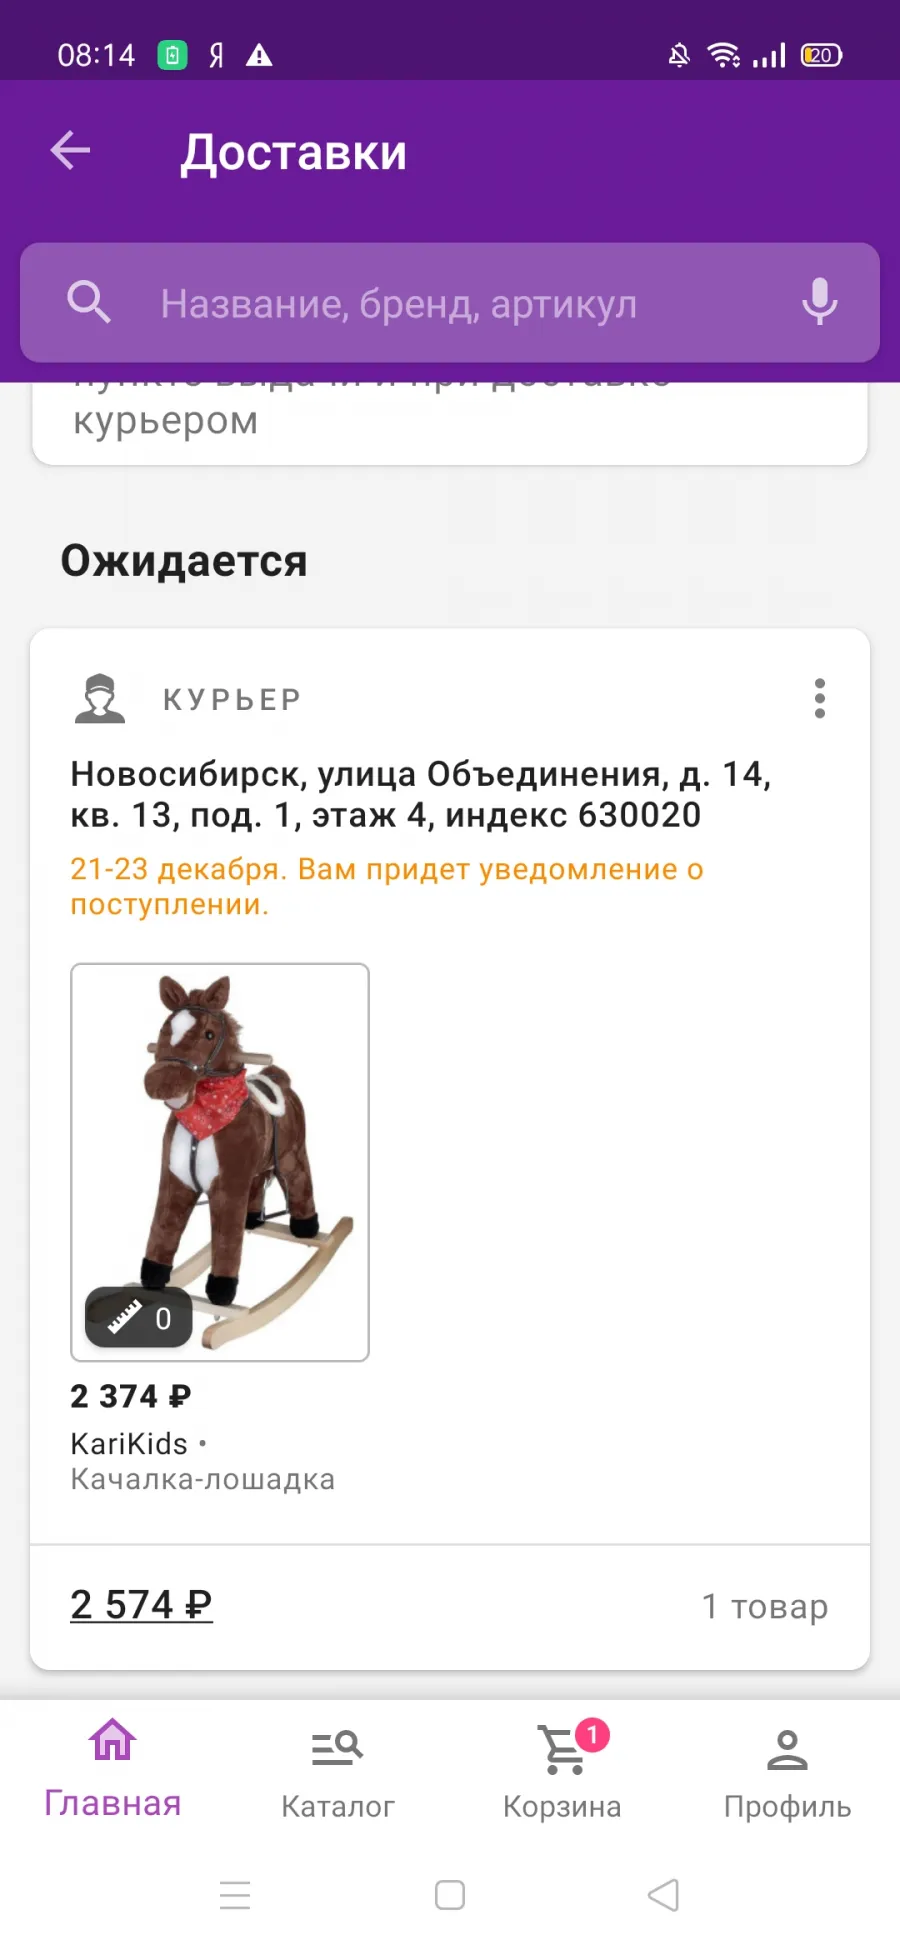
Task: Tap the Android back triangle button
Action: click(x=664, y=1895)
